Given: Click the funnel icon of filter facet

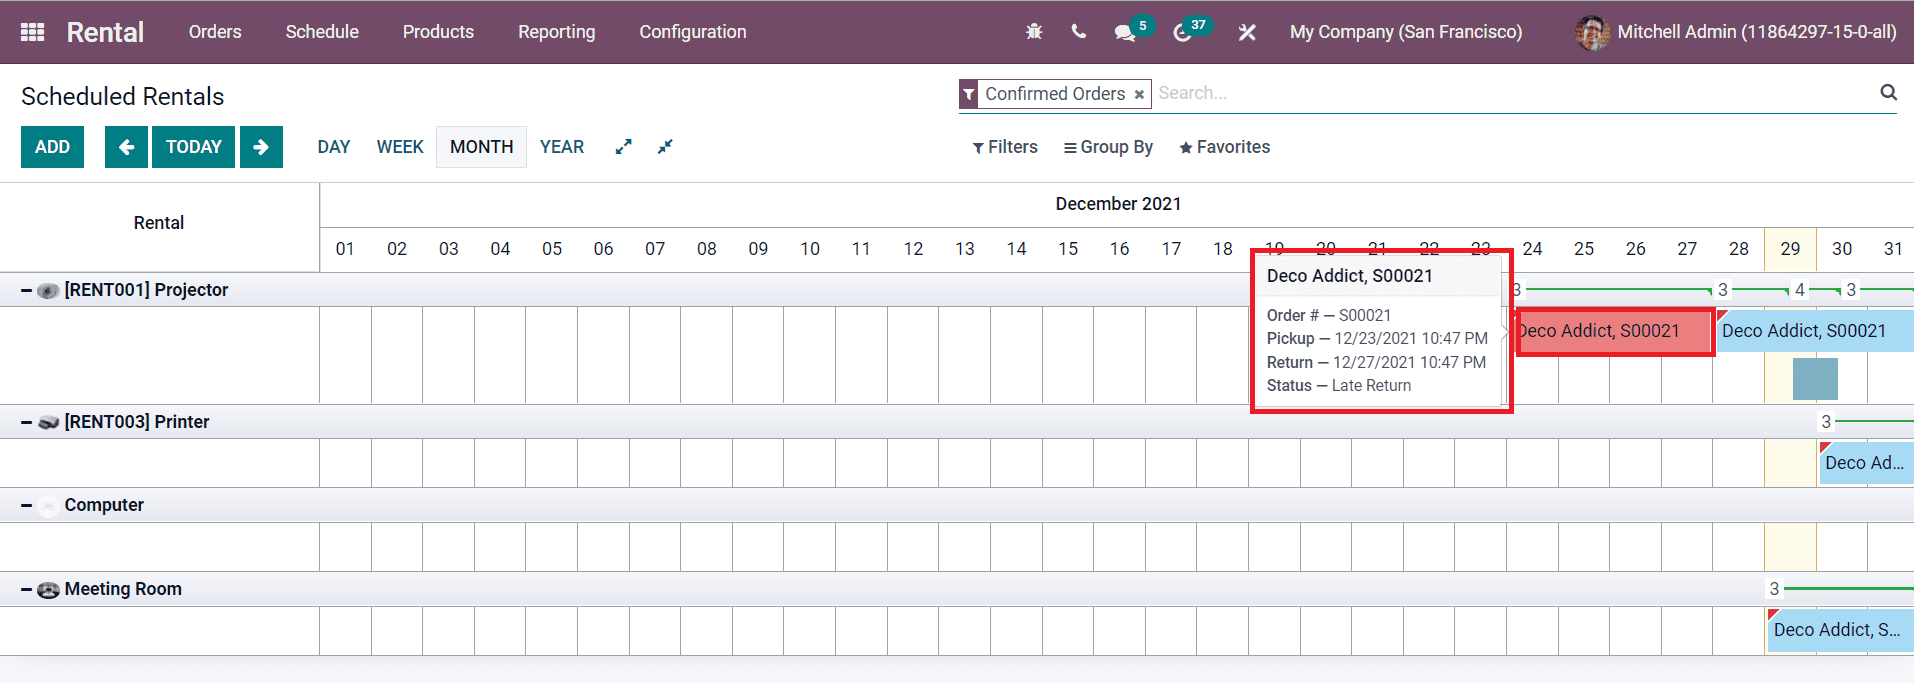Looking at the screenshot, I should click(x=969, y=94).
